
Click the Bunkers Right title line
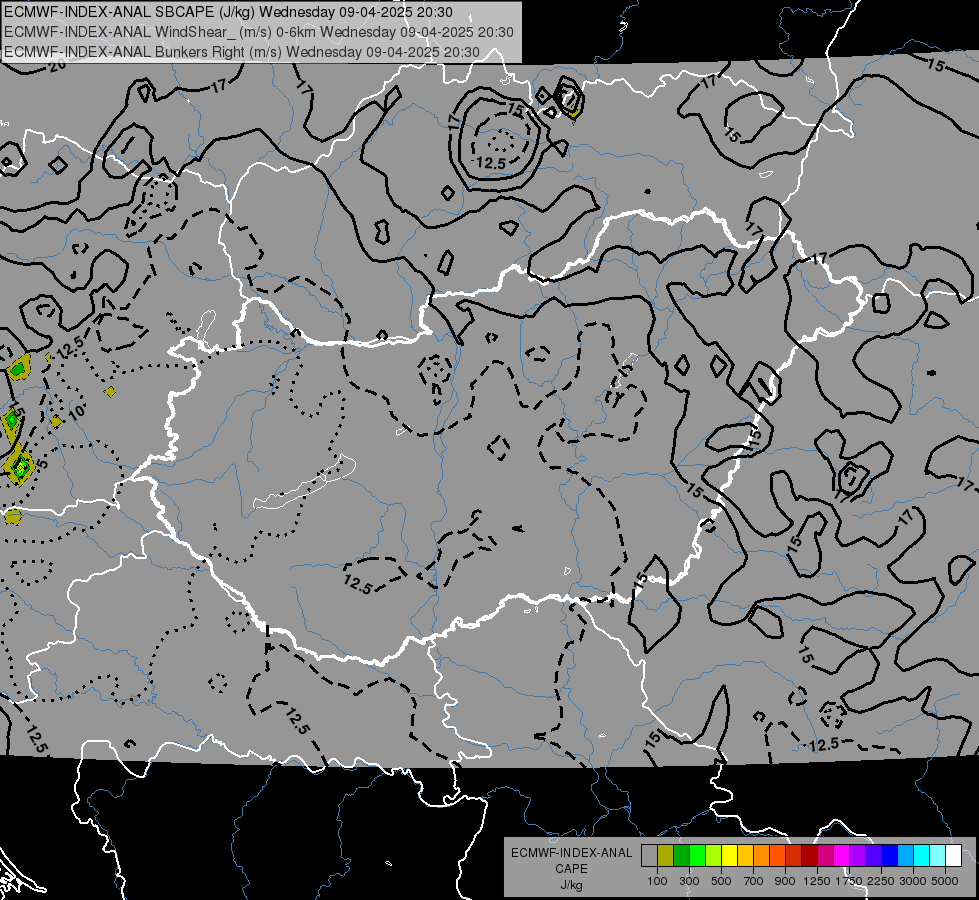point(242,52)
